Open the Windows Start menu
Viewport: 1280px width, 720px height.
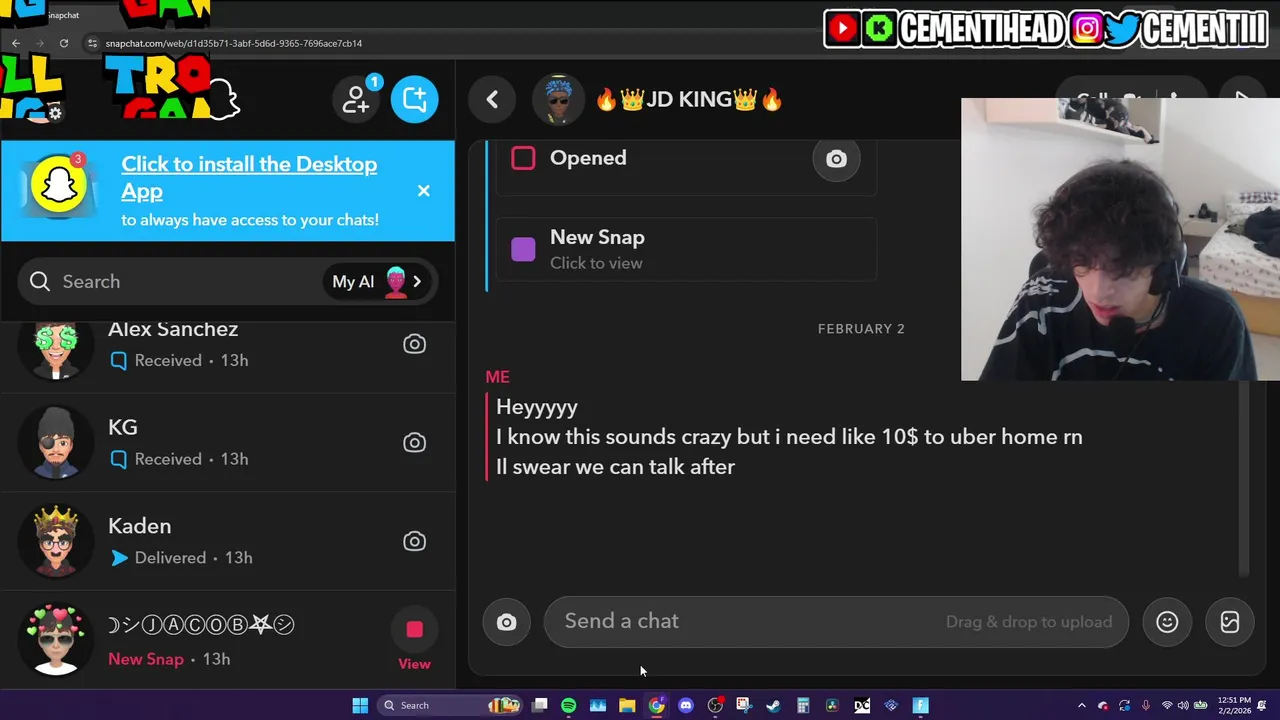click(360, 705)
